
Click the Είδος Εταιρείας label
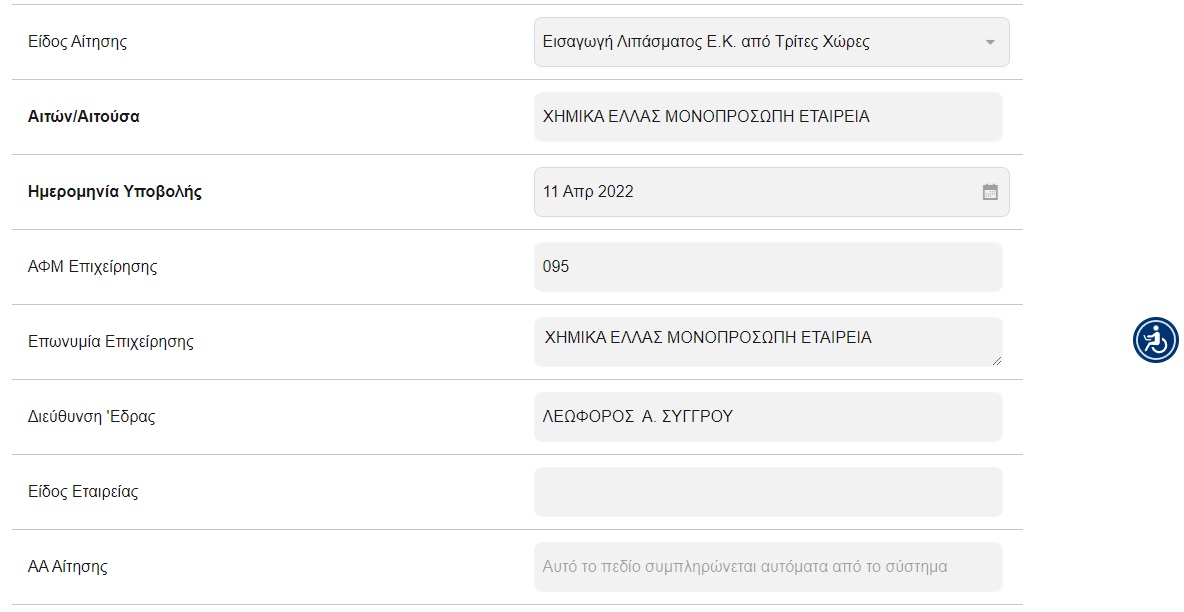click(83, 492)
